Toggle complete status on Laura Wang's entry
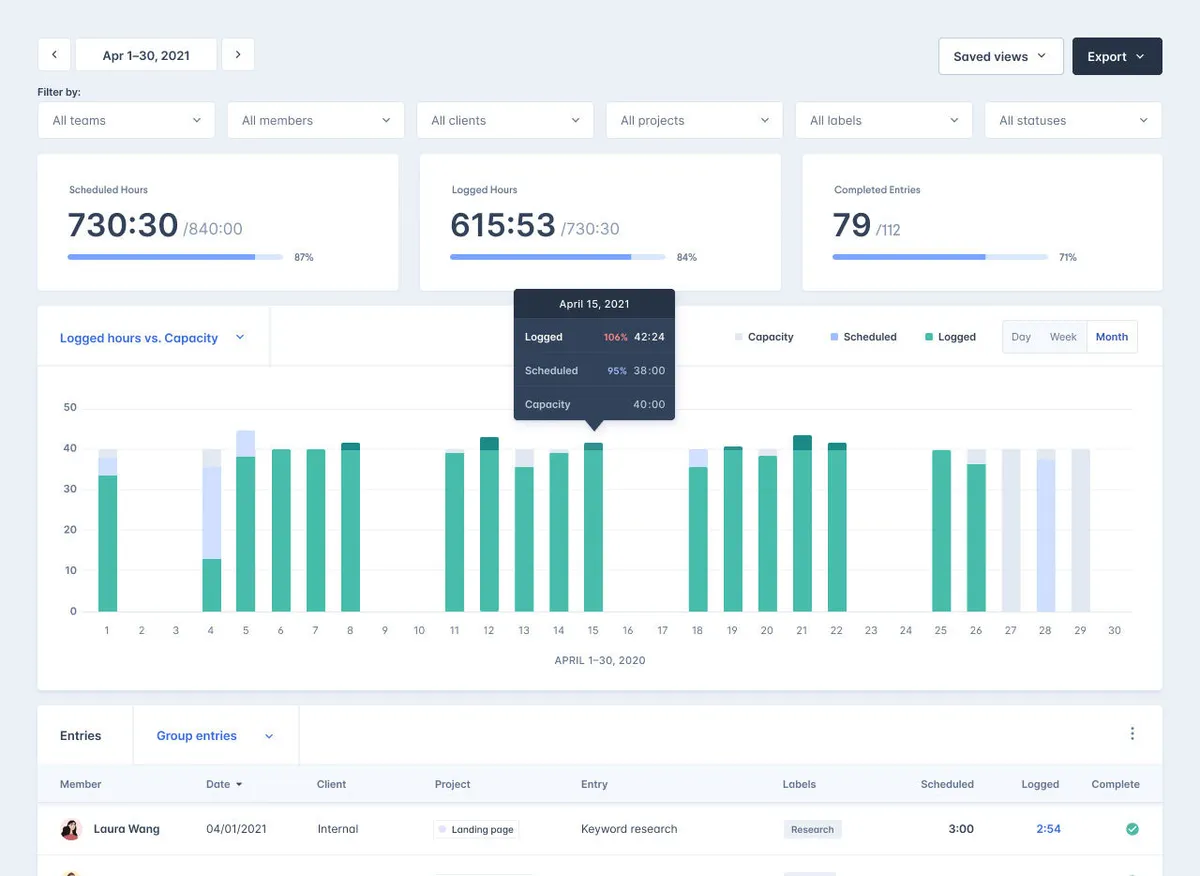Image resolution: width=1200 pixels, height=876 pixels. [1132, 829]
